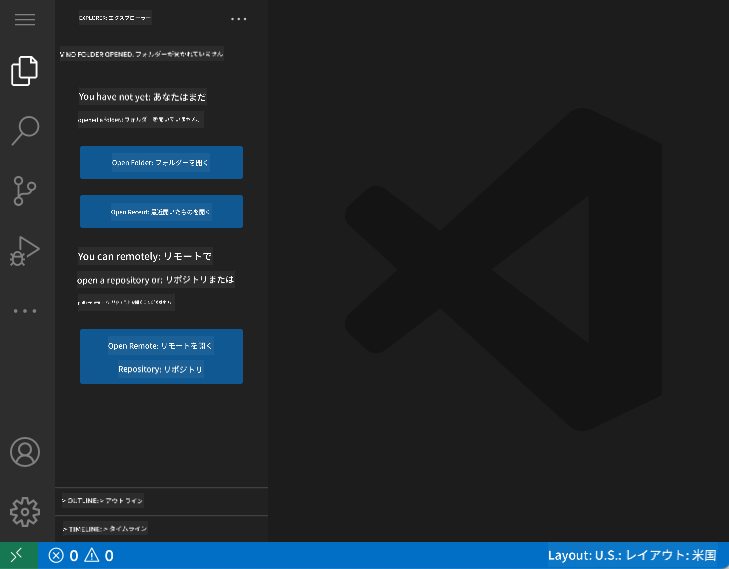Click the remote window indicator icon
The image size is (729, 569).
(18, 555)
